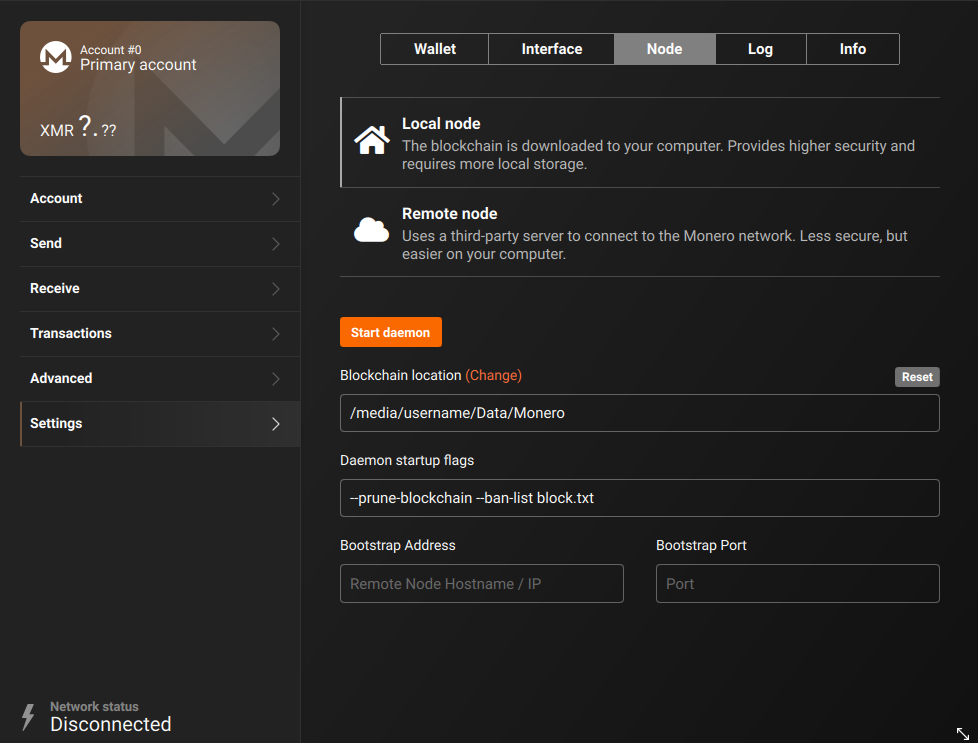Click the Start daemon button
The height and width of the screenshot is (743, 978).
click(x=390, y=332)
